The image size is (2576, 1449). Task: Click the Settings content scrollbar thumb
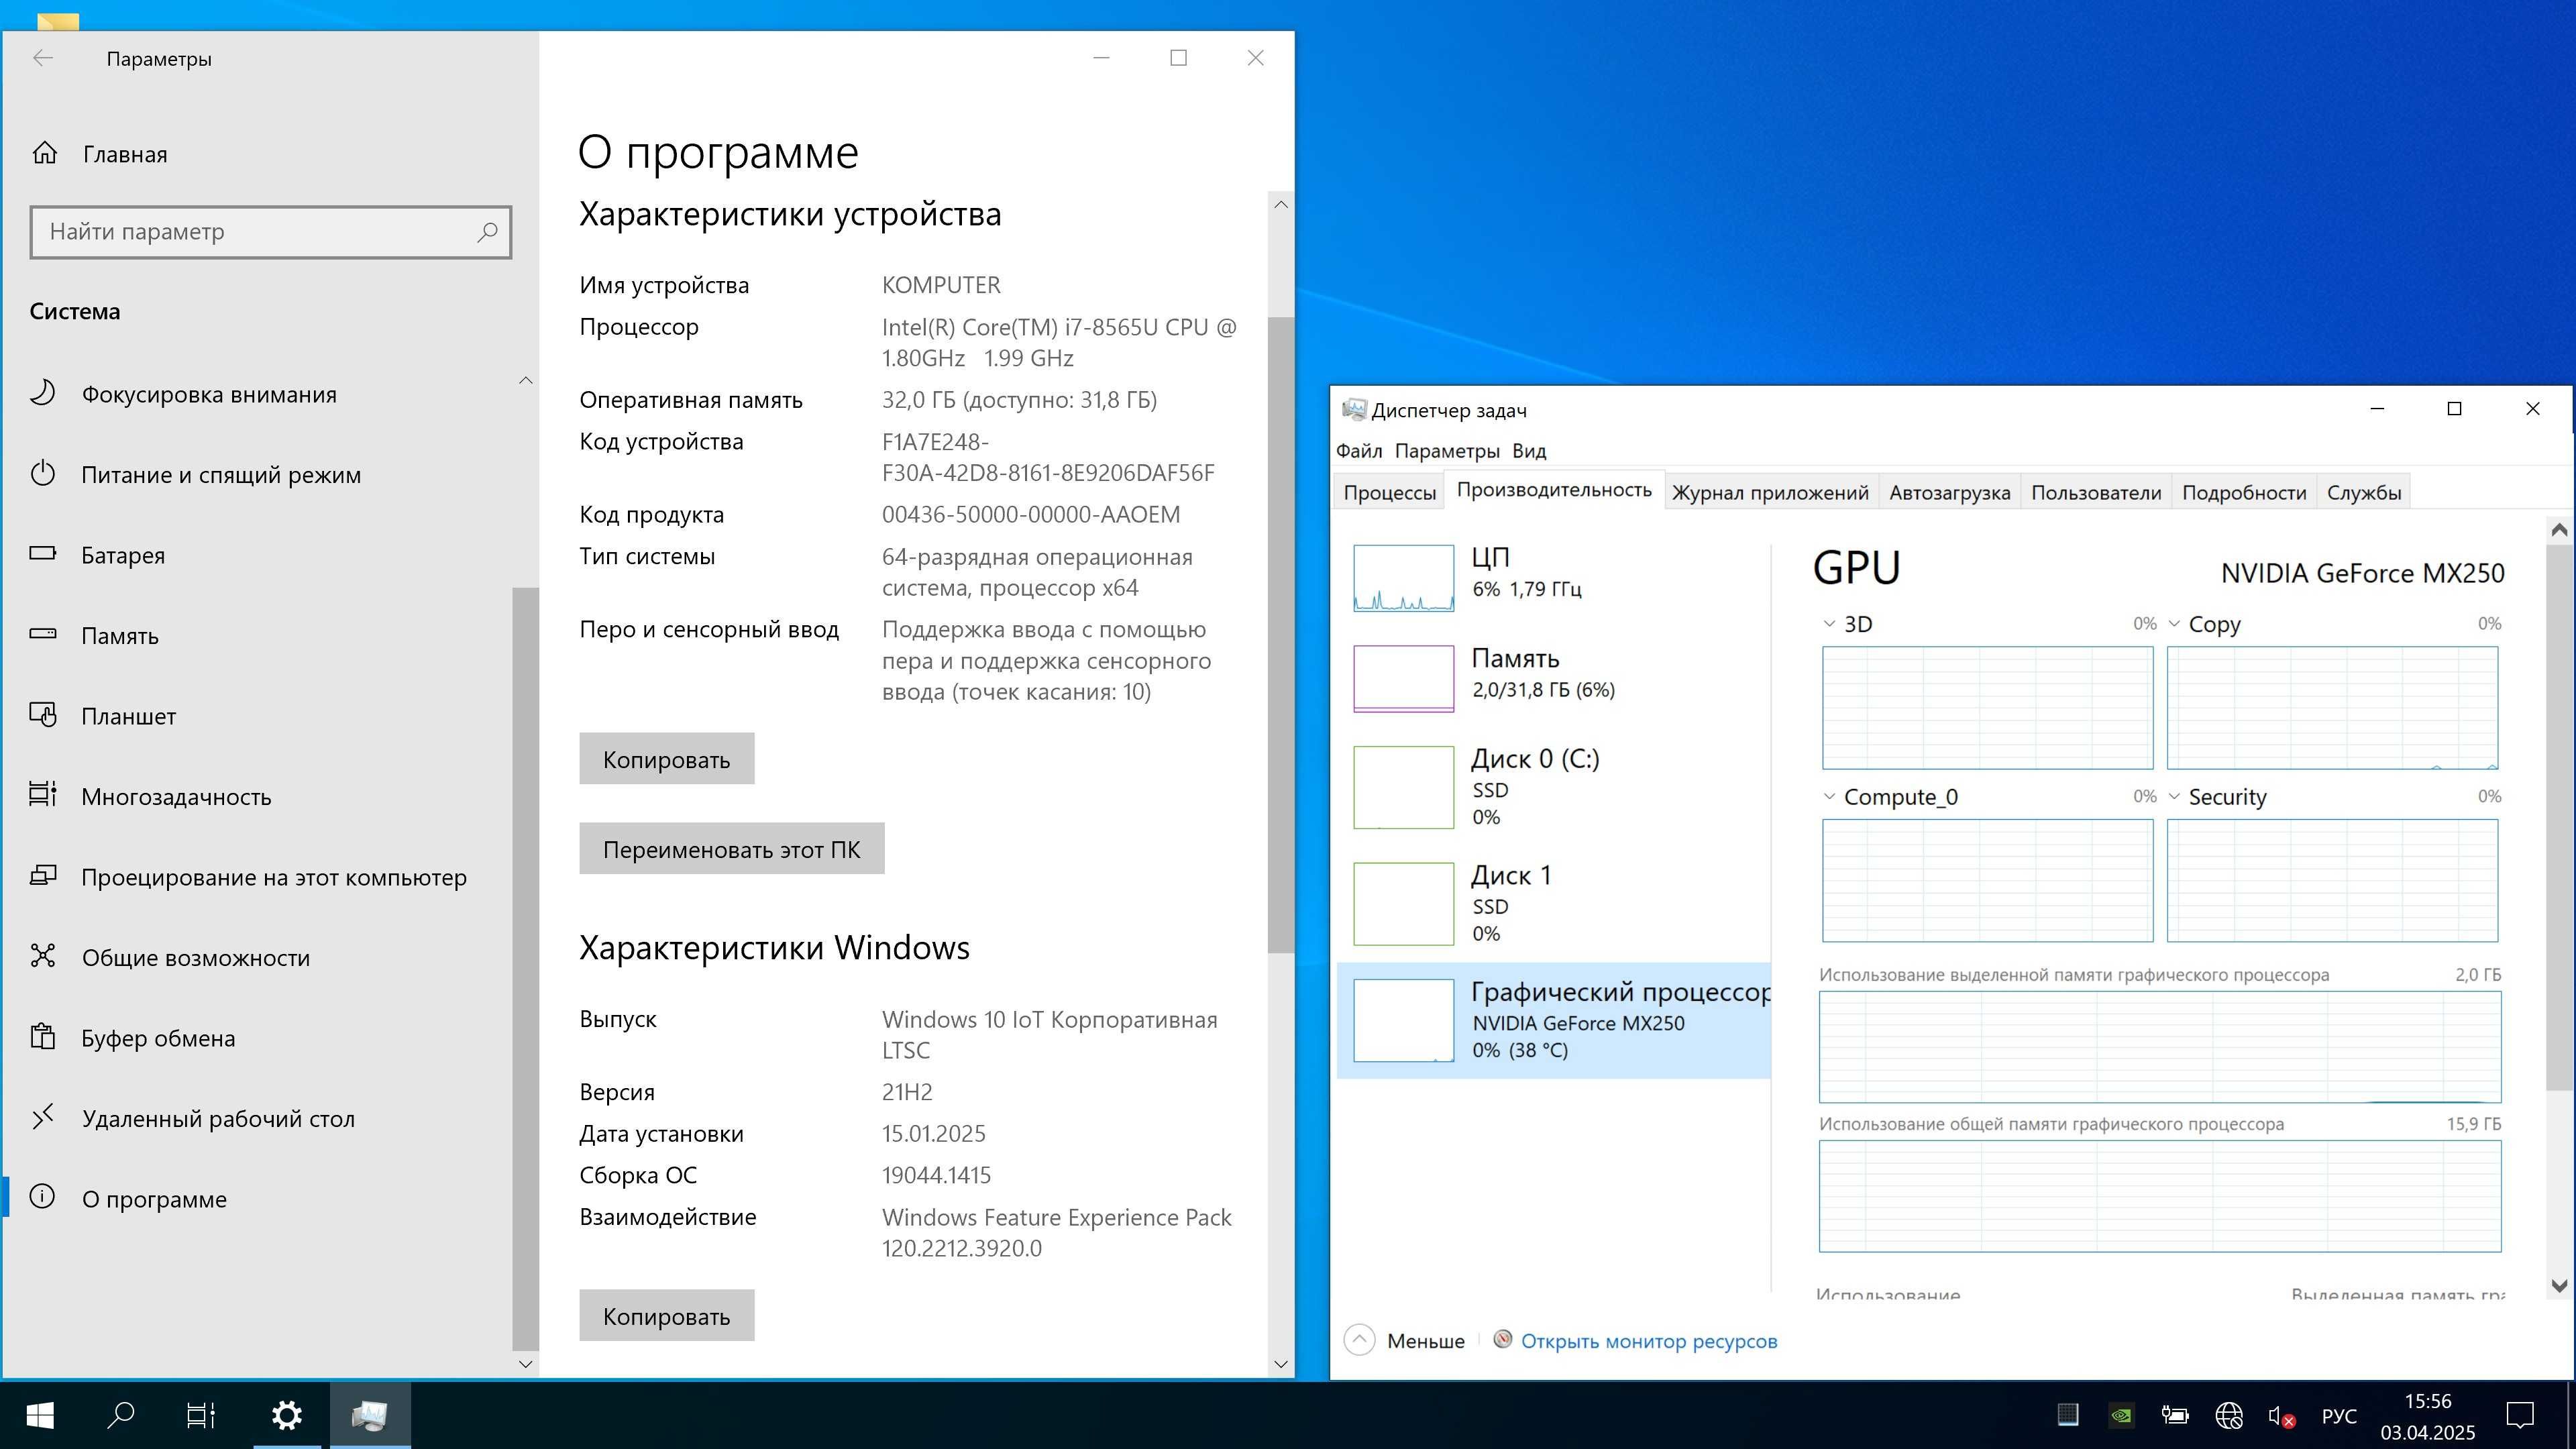click(x=1280, y=634)
